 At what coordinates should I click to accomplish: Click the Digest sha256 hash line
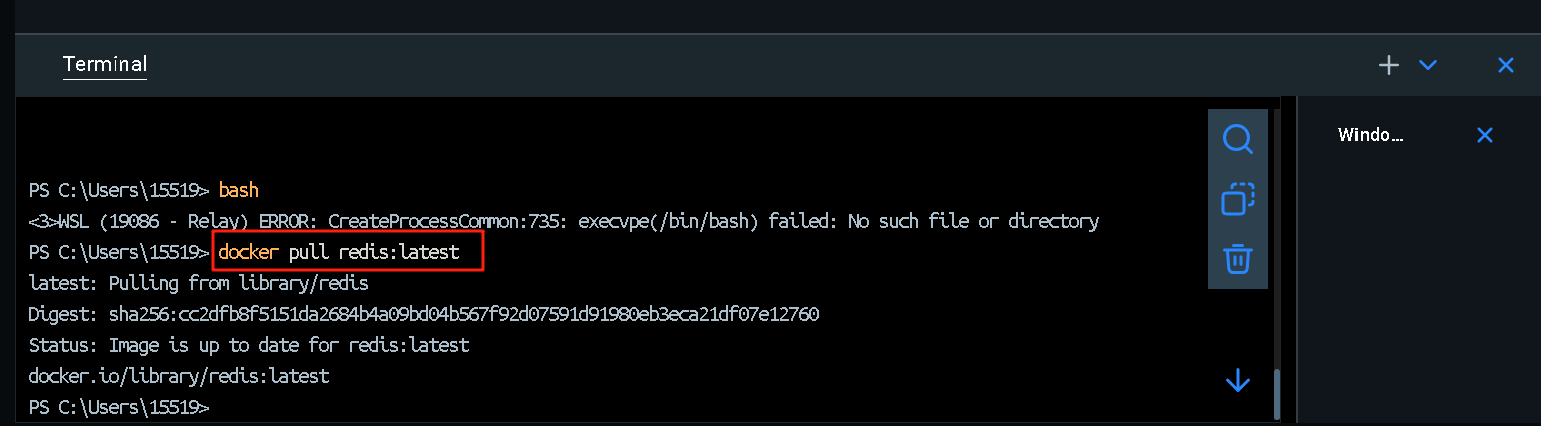[x=424, y=314]
